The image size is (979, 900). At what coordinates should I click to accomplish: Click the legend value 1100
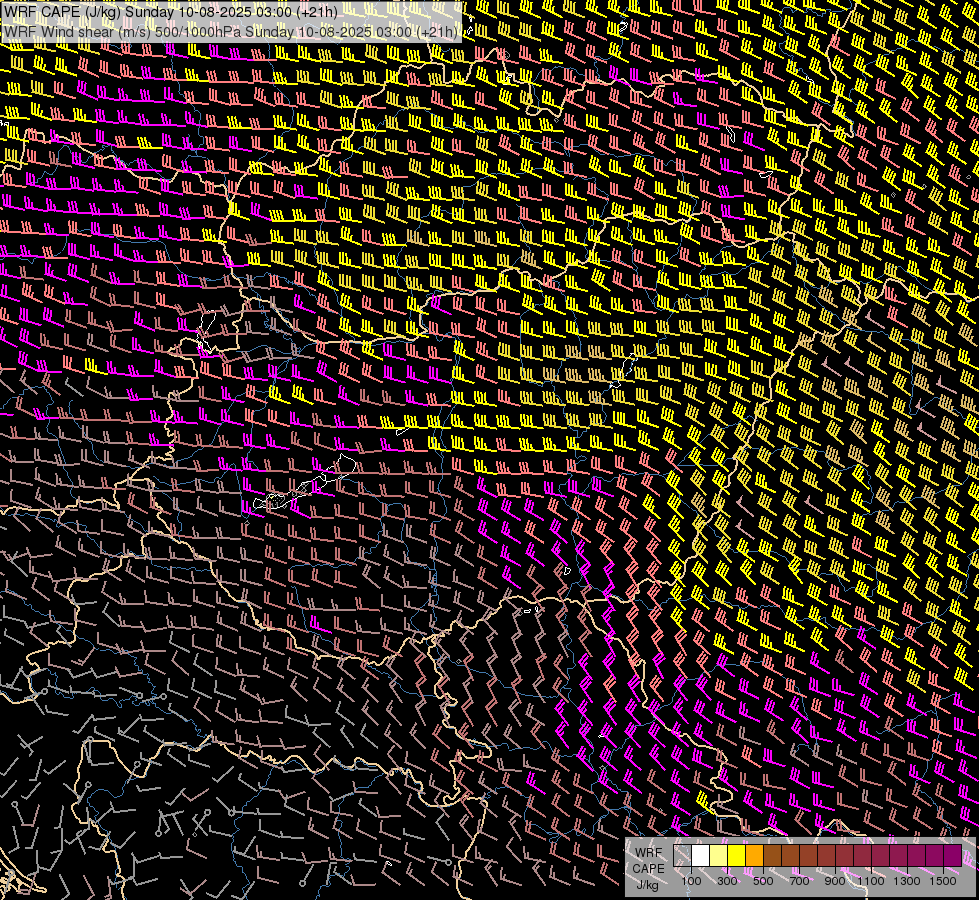870,881
